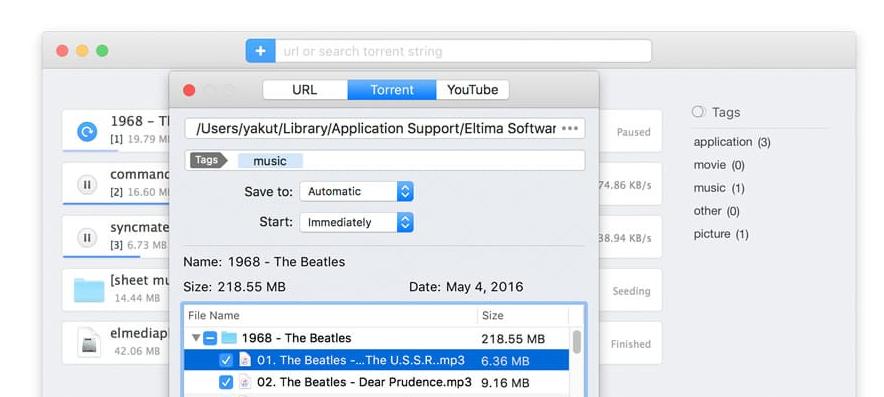884x397 pixels.
Task: Click the folder icon of the sheet music item
Action: tap(89, 290)
